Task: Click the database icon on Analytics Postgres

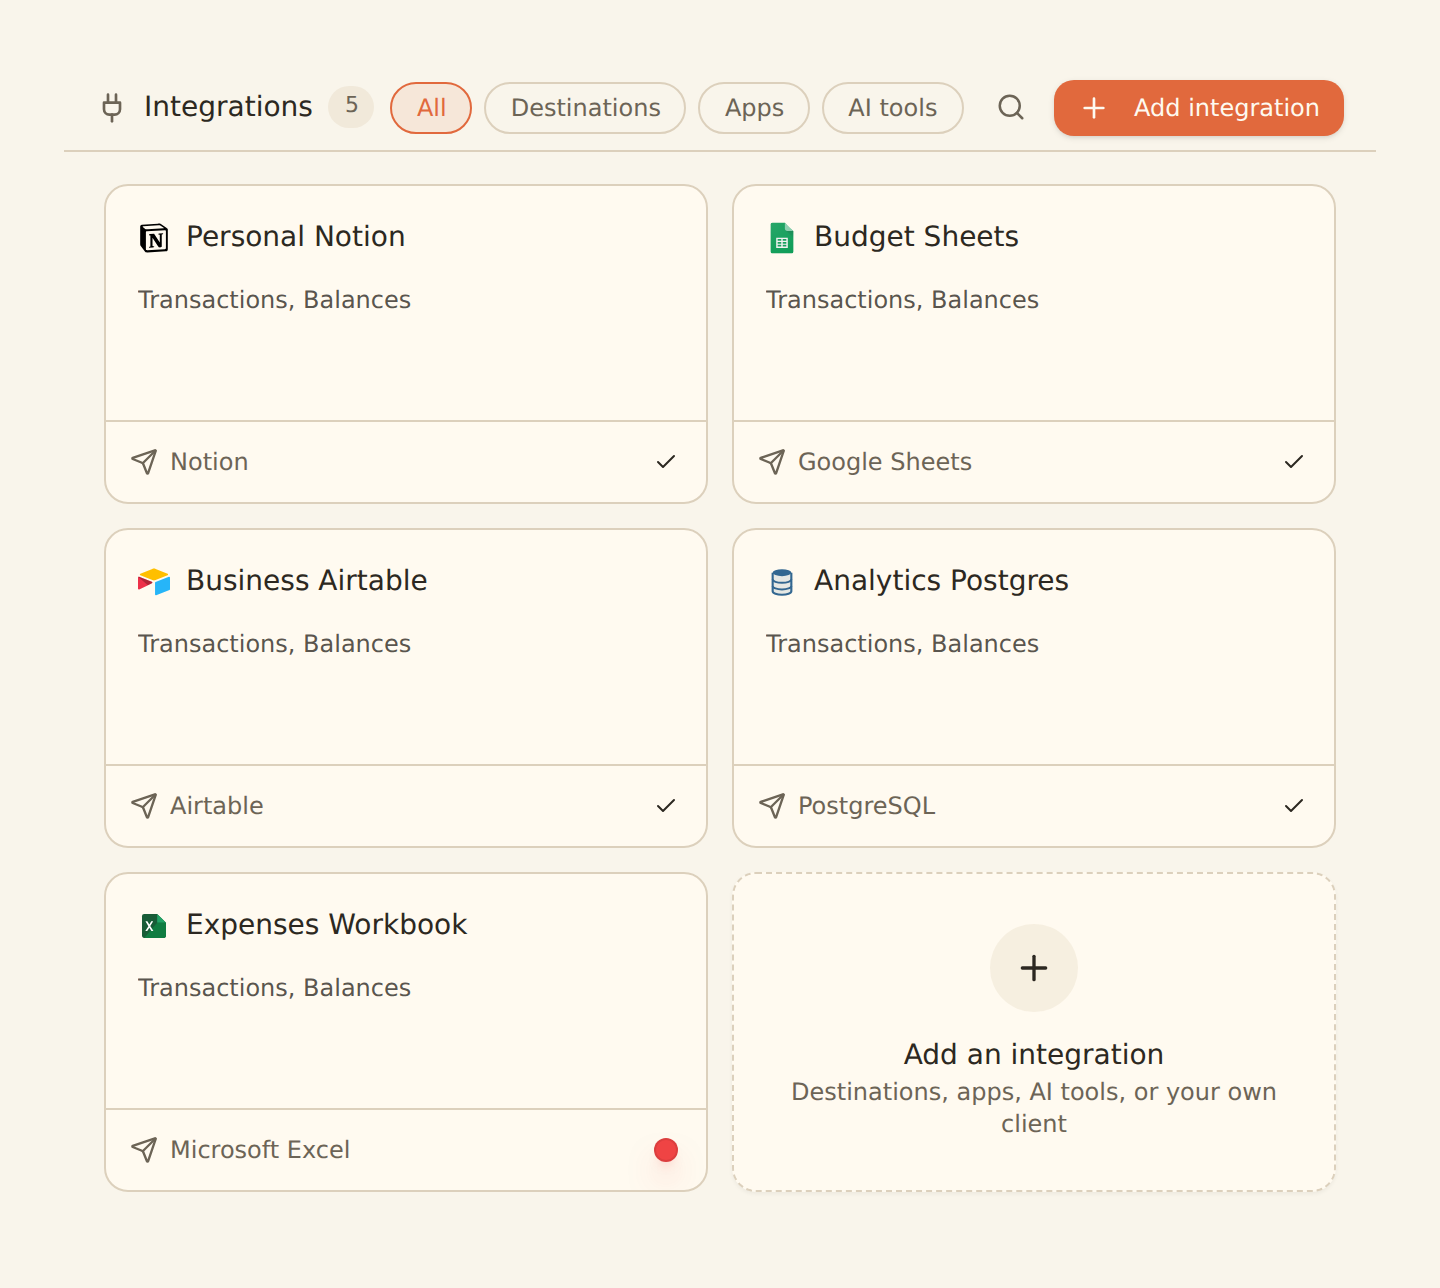Action: coord(782,582)
